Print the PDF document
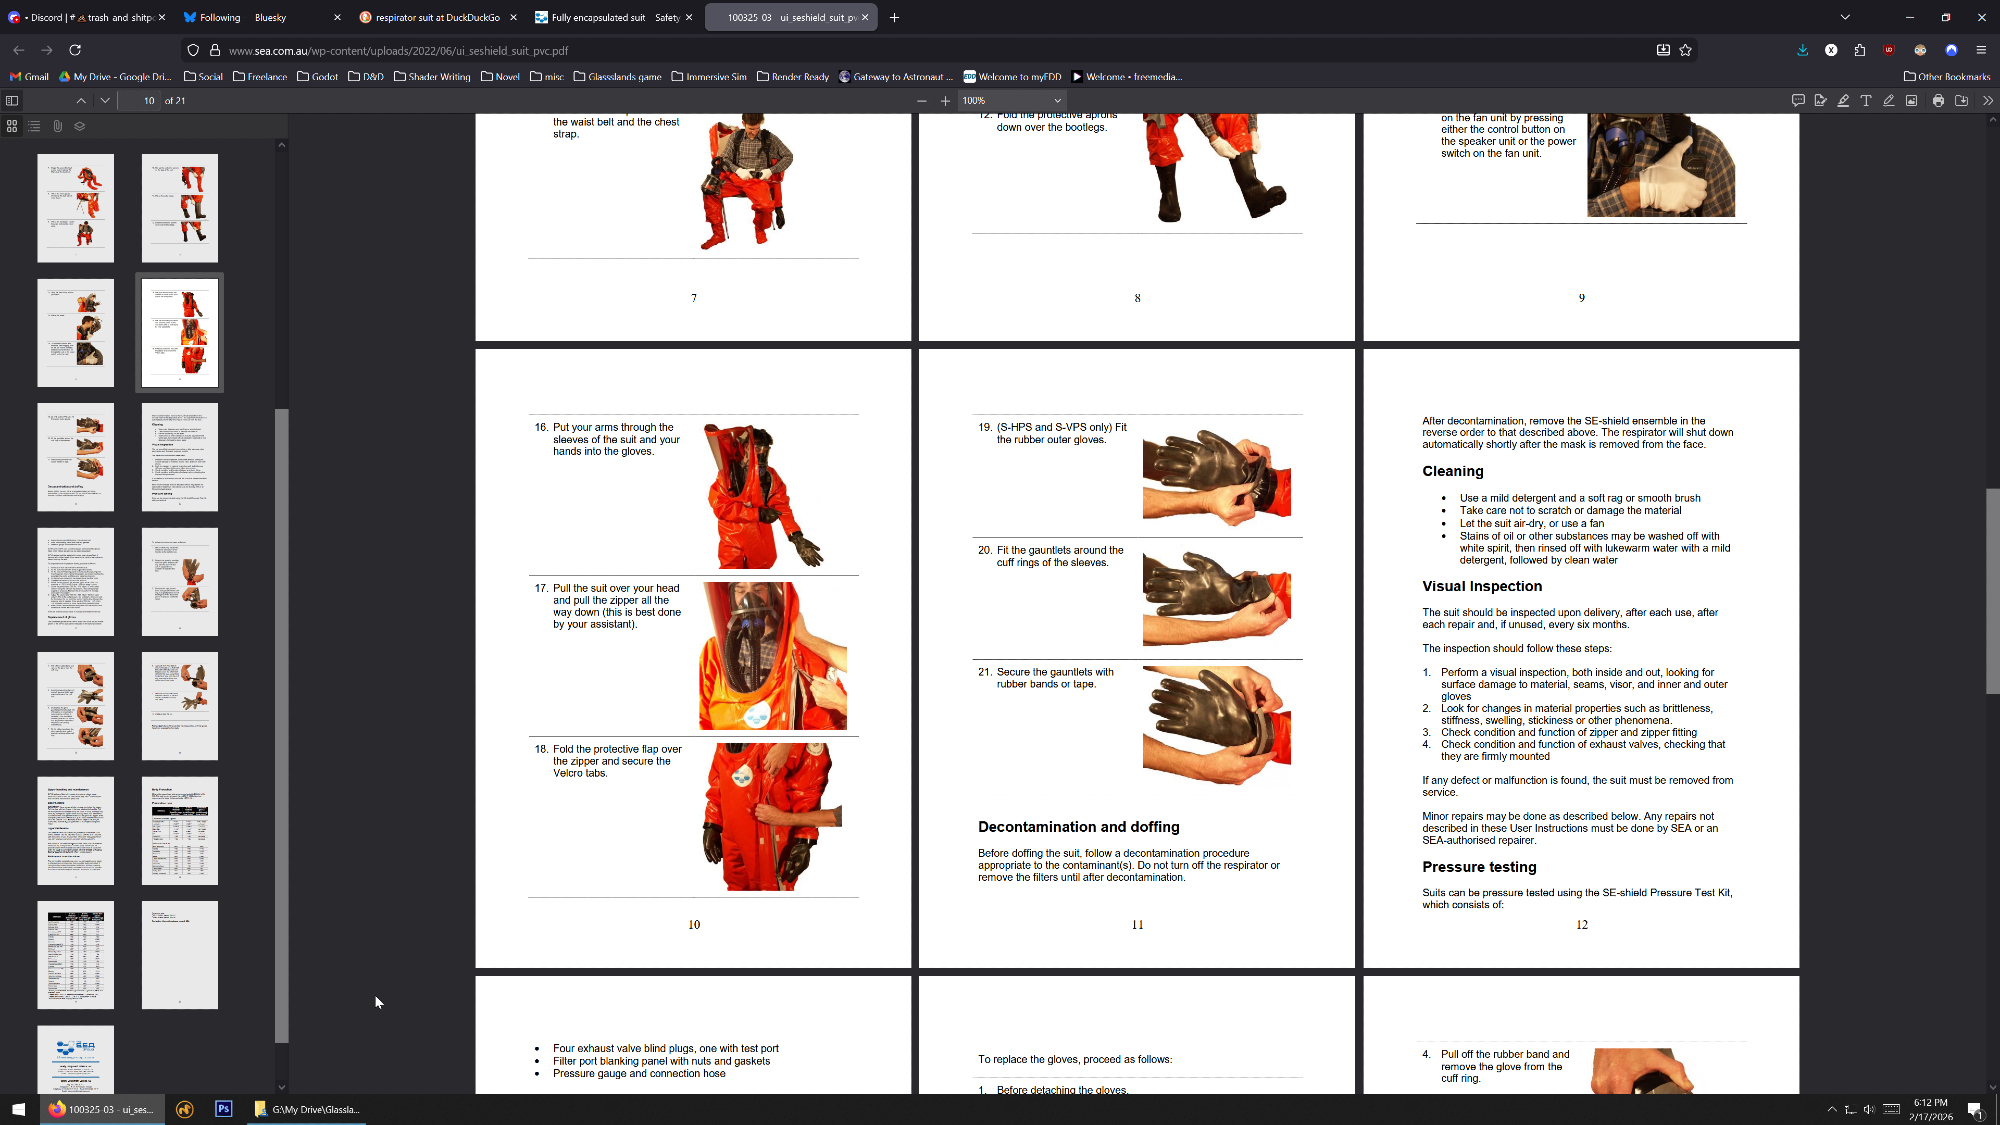This screenshot has height=1125, width=2000. [x=1938, y=100]
